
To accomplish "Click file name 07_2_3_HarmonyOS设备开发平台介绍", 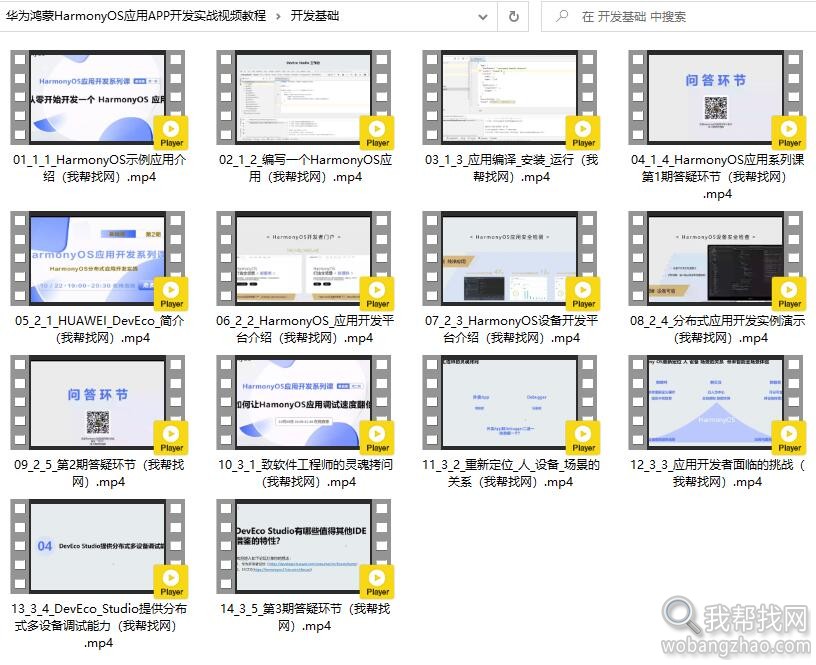I will coord(511,329).
